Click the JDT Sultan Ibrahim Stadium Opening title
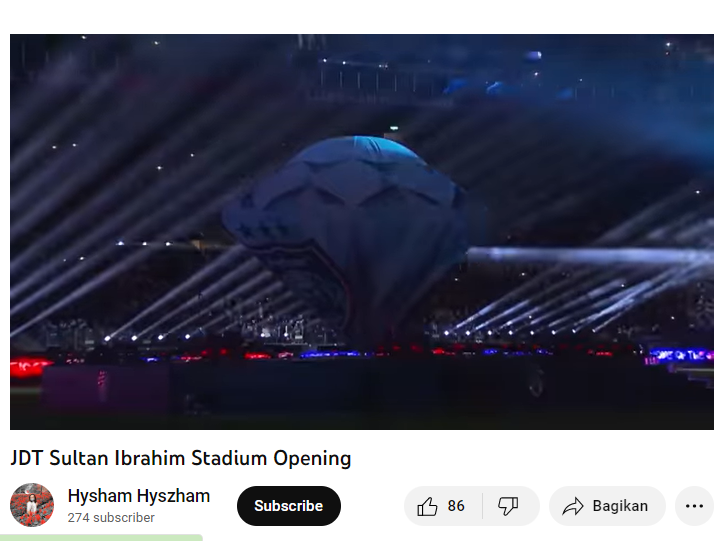The height and width of the screenshot is (541, 726). tap(181, 458)
